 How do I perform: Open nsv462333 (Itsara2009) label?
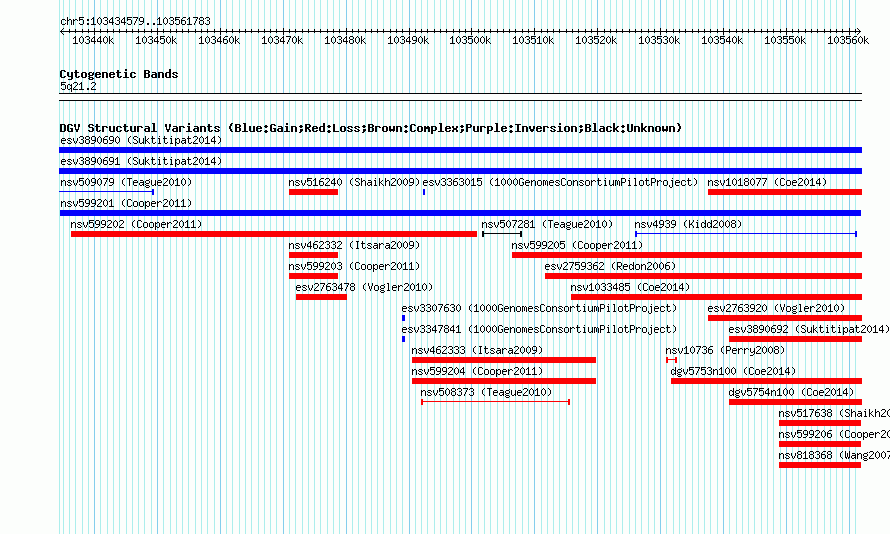tap(477, 350)
